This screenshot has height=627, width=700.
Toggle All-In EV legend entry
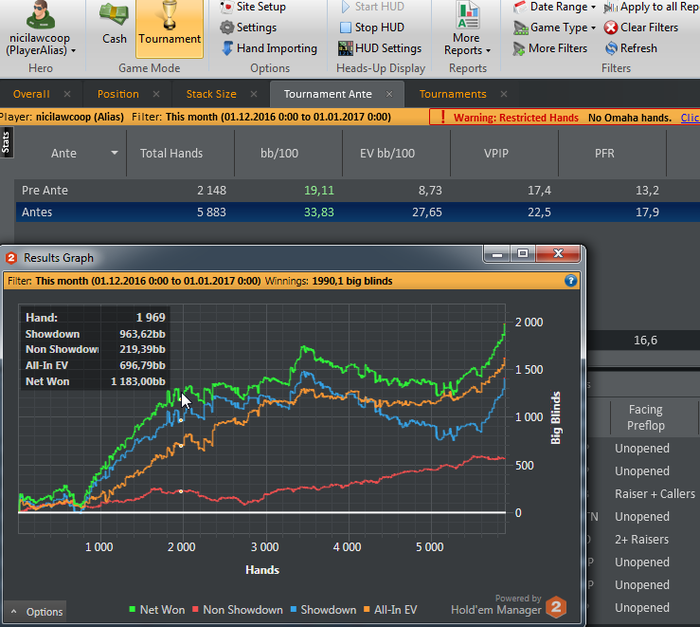[390, 610]
